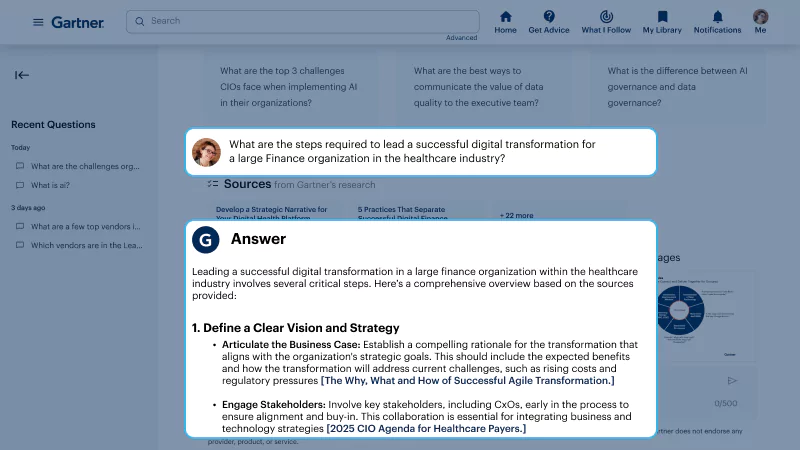The height and width of the screenshot is (450, 800).
Task: Click chat icon beside 'Which vendors are in the Lea...'
Action: tap(20, 245)
